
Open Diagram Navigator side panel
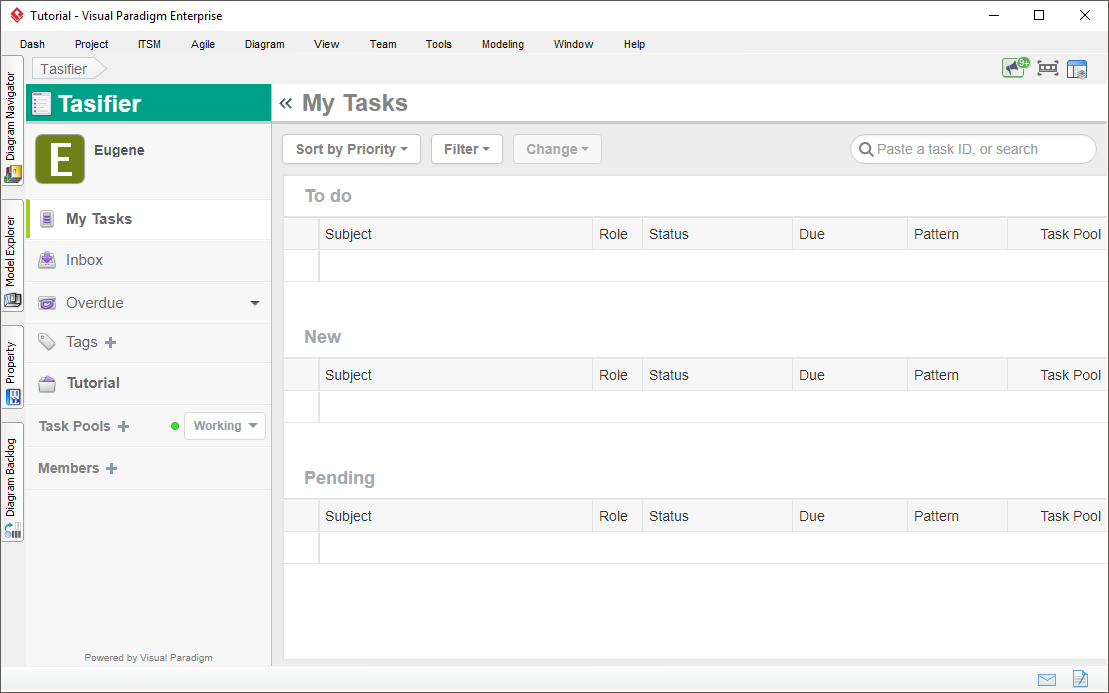12,120
